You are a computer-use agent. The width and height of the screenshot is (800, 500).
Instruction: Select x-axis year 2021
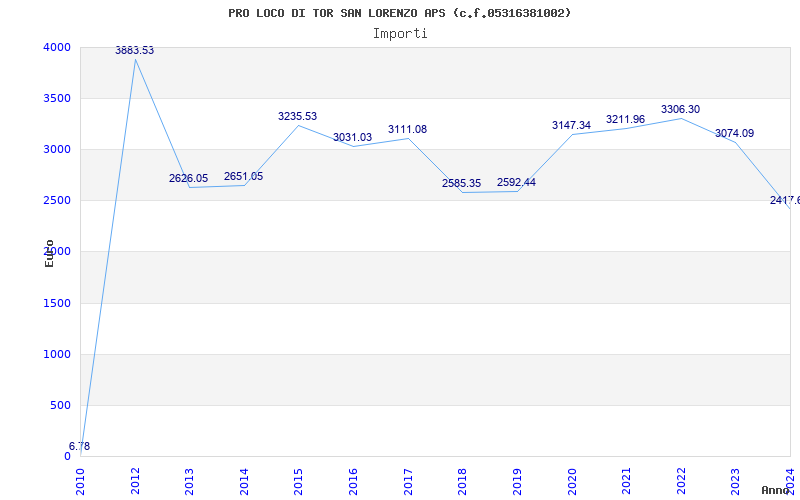(627, 482)
